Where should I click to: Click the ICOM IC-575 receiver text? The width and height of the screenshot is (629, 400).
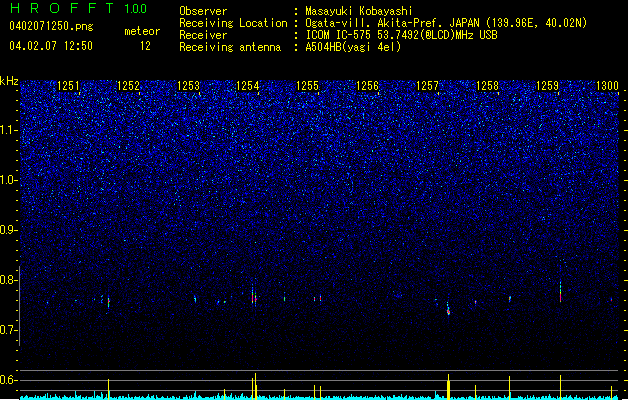(x=401, y=35)
